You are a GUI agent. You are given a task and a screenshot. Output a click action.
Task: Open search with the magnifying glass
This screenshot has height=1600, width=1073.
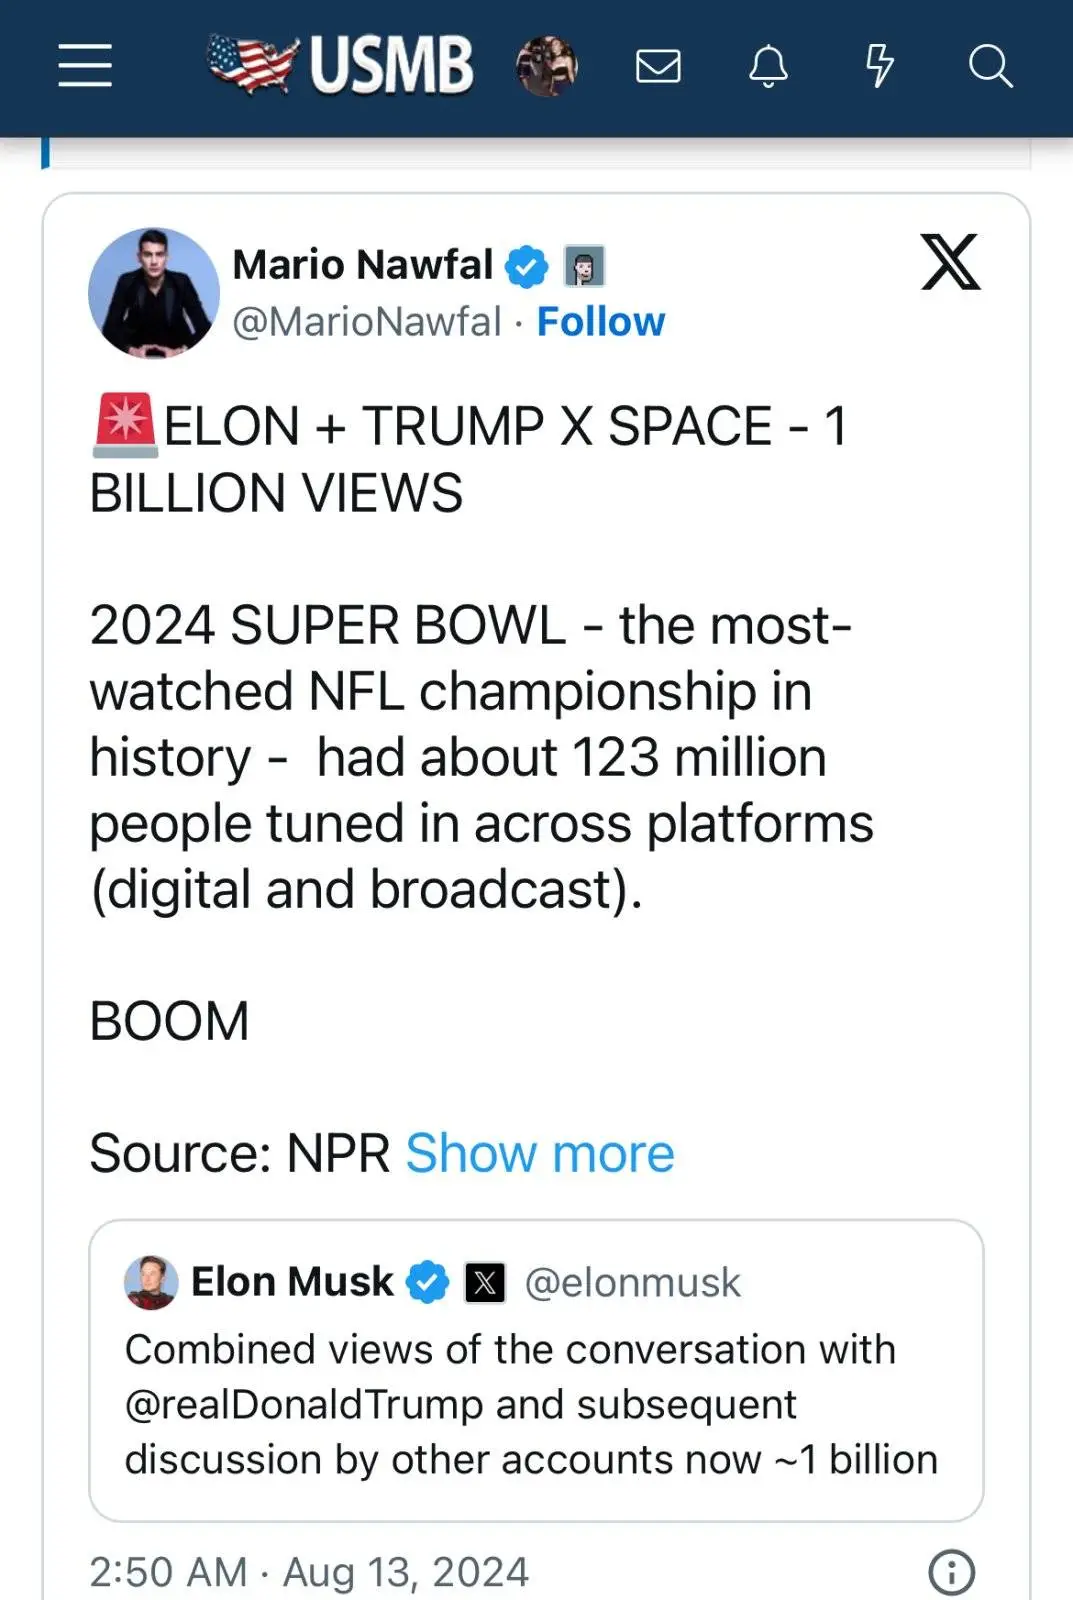tap(990, 66)
